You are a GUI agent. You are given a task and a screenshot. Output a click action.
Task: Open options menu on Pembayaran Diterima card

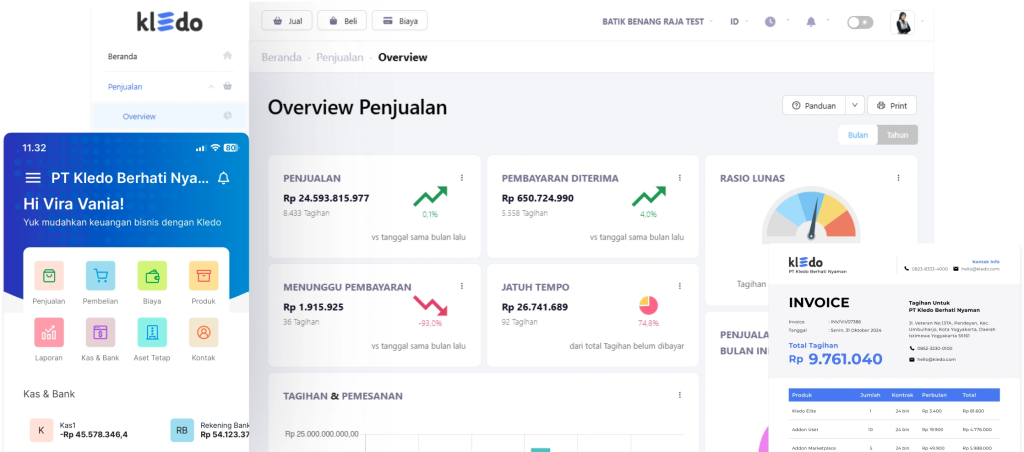[x=680, y=178]
